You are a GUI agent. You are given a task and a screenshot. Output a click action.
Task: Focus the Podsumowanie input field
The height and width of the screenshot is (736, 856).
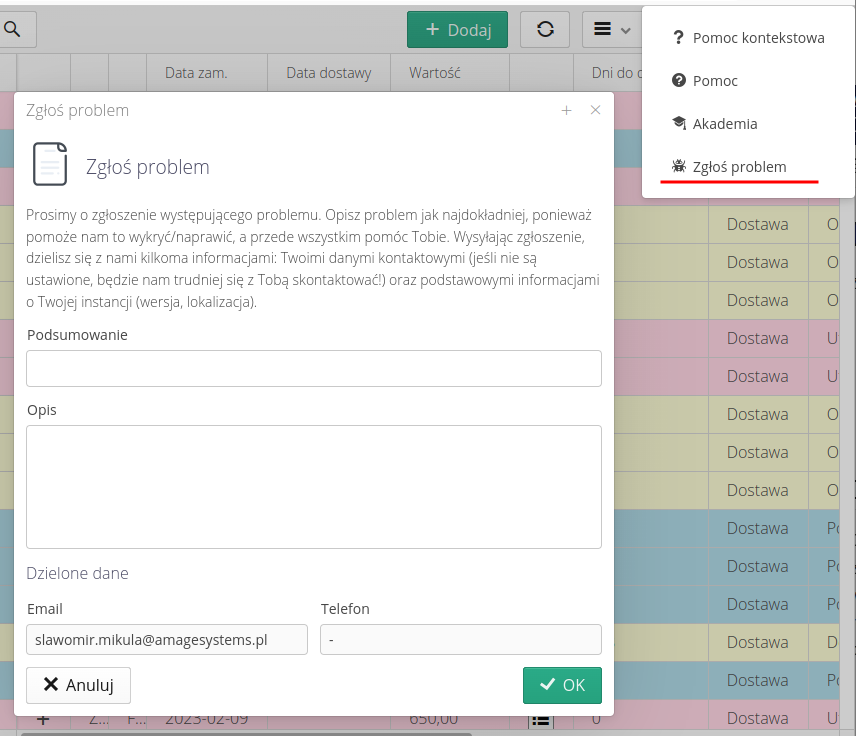click(x=313, y=368)
